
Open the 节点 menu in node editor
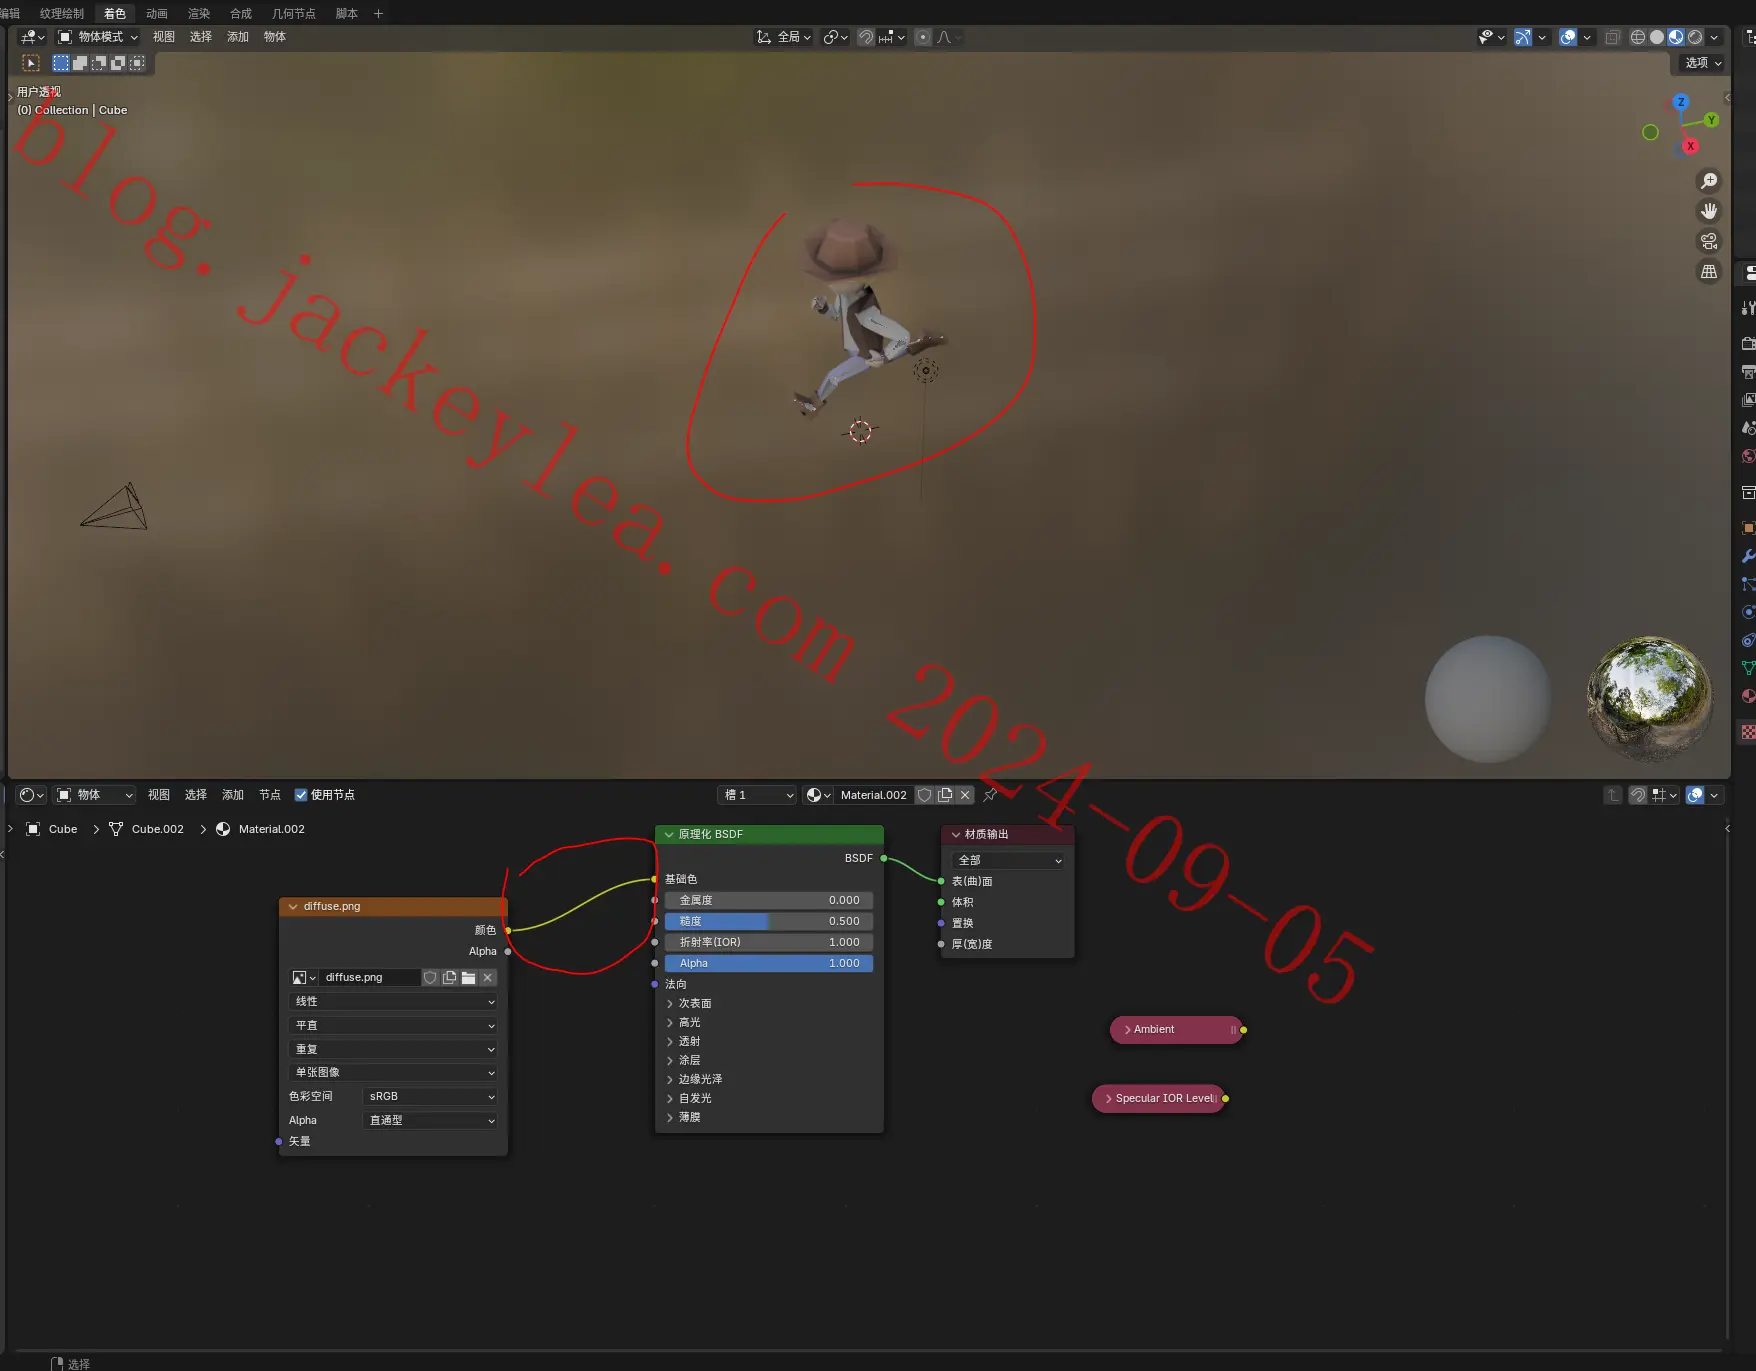(269, 795)
